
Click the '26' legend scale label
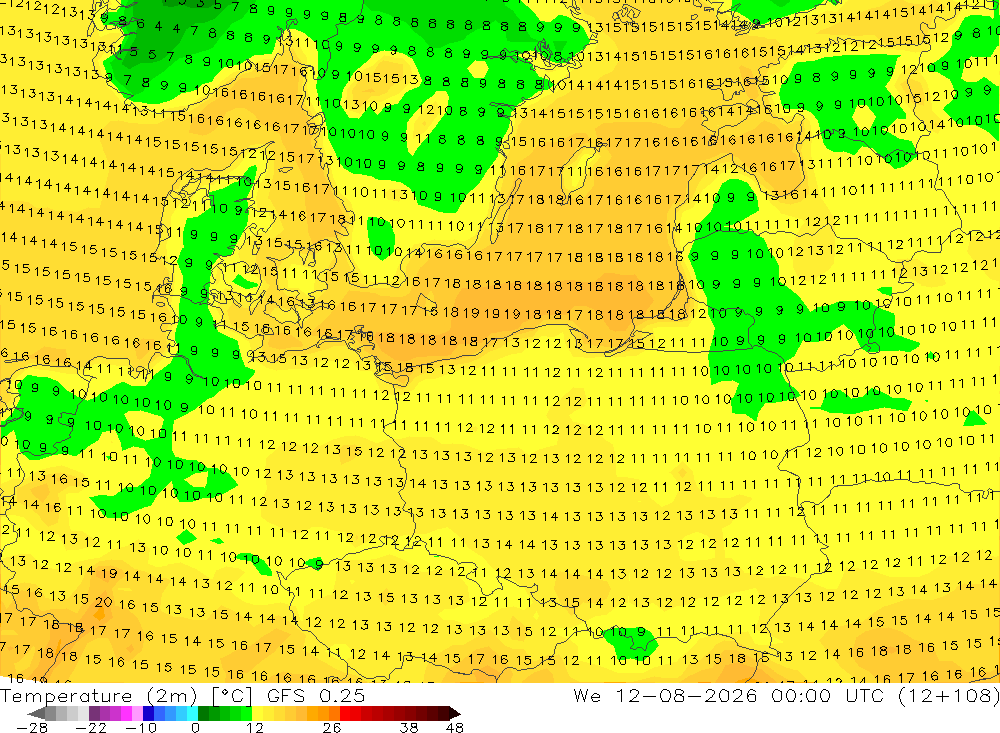pos(332,727)
